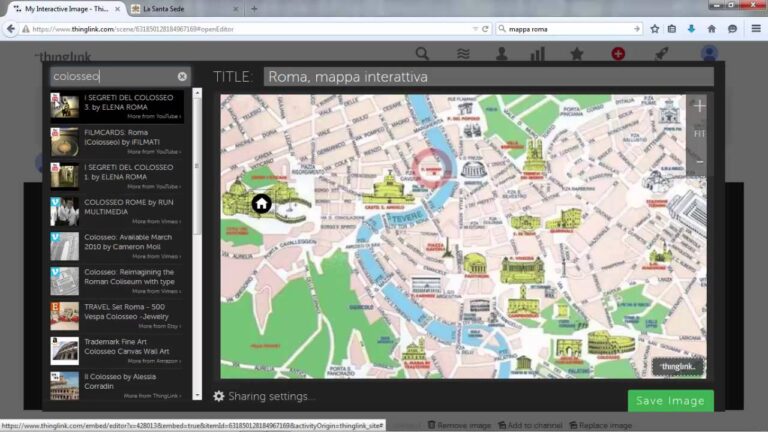Open the chat bubble icon in toolbar
Screen dimensions: 768x432
coord(732,29)
